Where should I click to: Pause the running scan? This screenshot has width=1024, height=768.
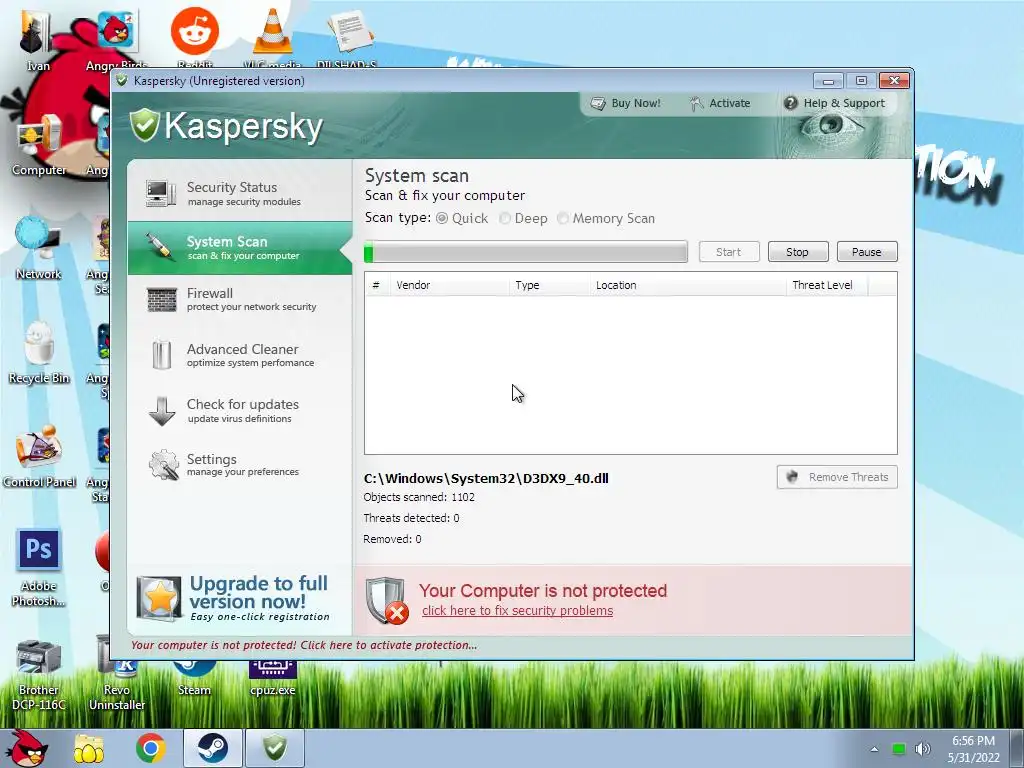pos(867,252)
